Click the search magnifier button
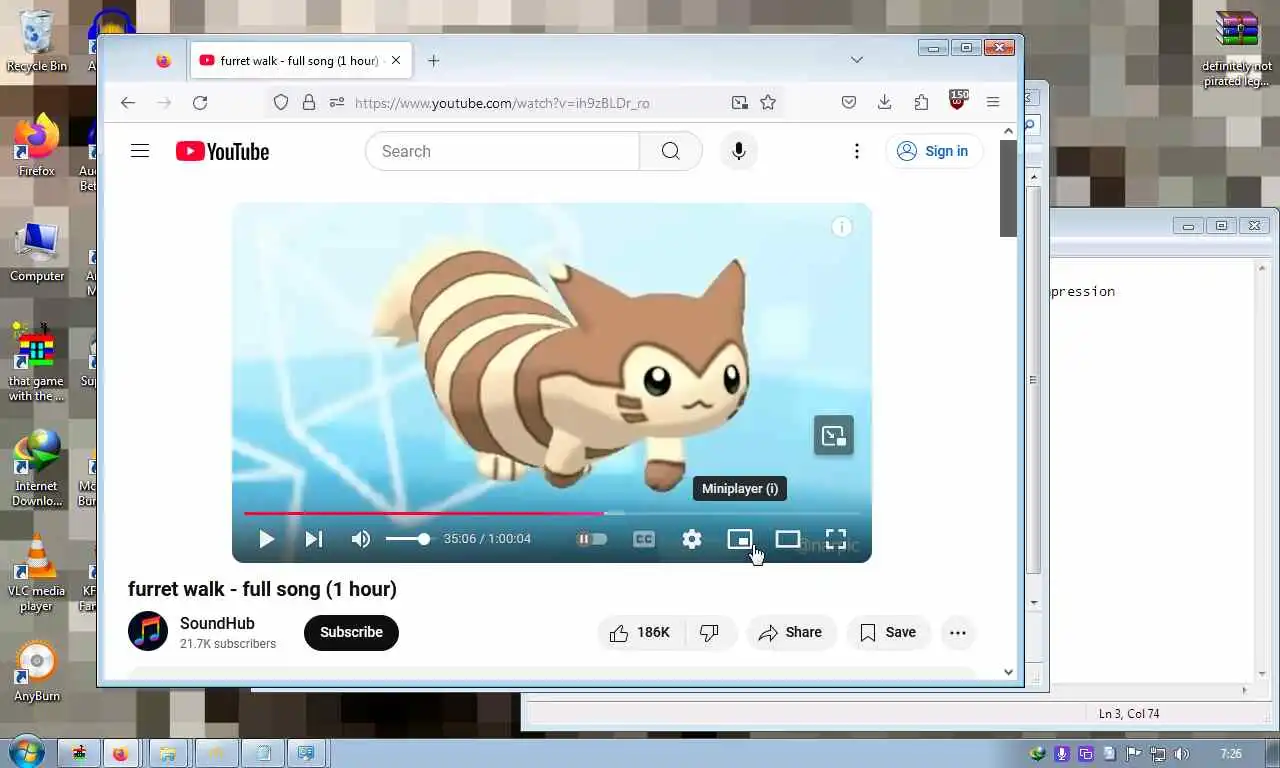Screen dimensions: 1280x768 pyautogui.click(x=671, y=151)
